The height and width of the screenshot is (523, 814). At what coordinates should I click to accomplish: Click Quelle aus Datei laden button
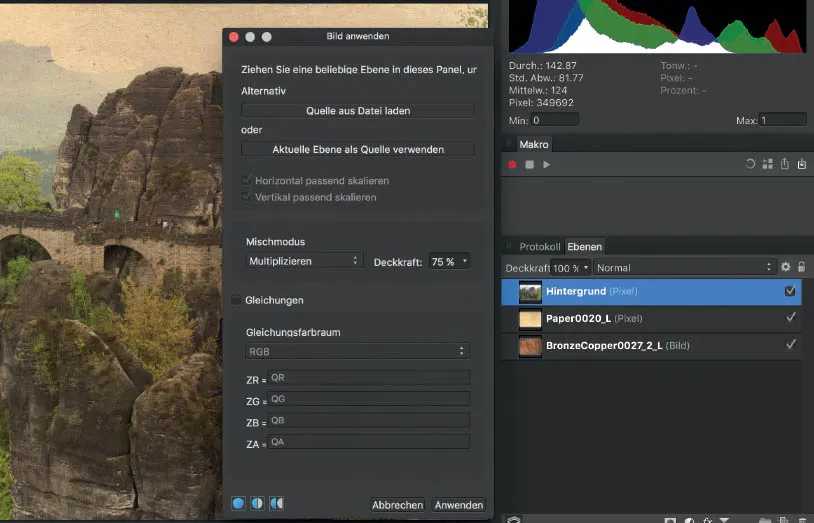pos(358,111)
